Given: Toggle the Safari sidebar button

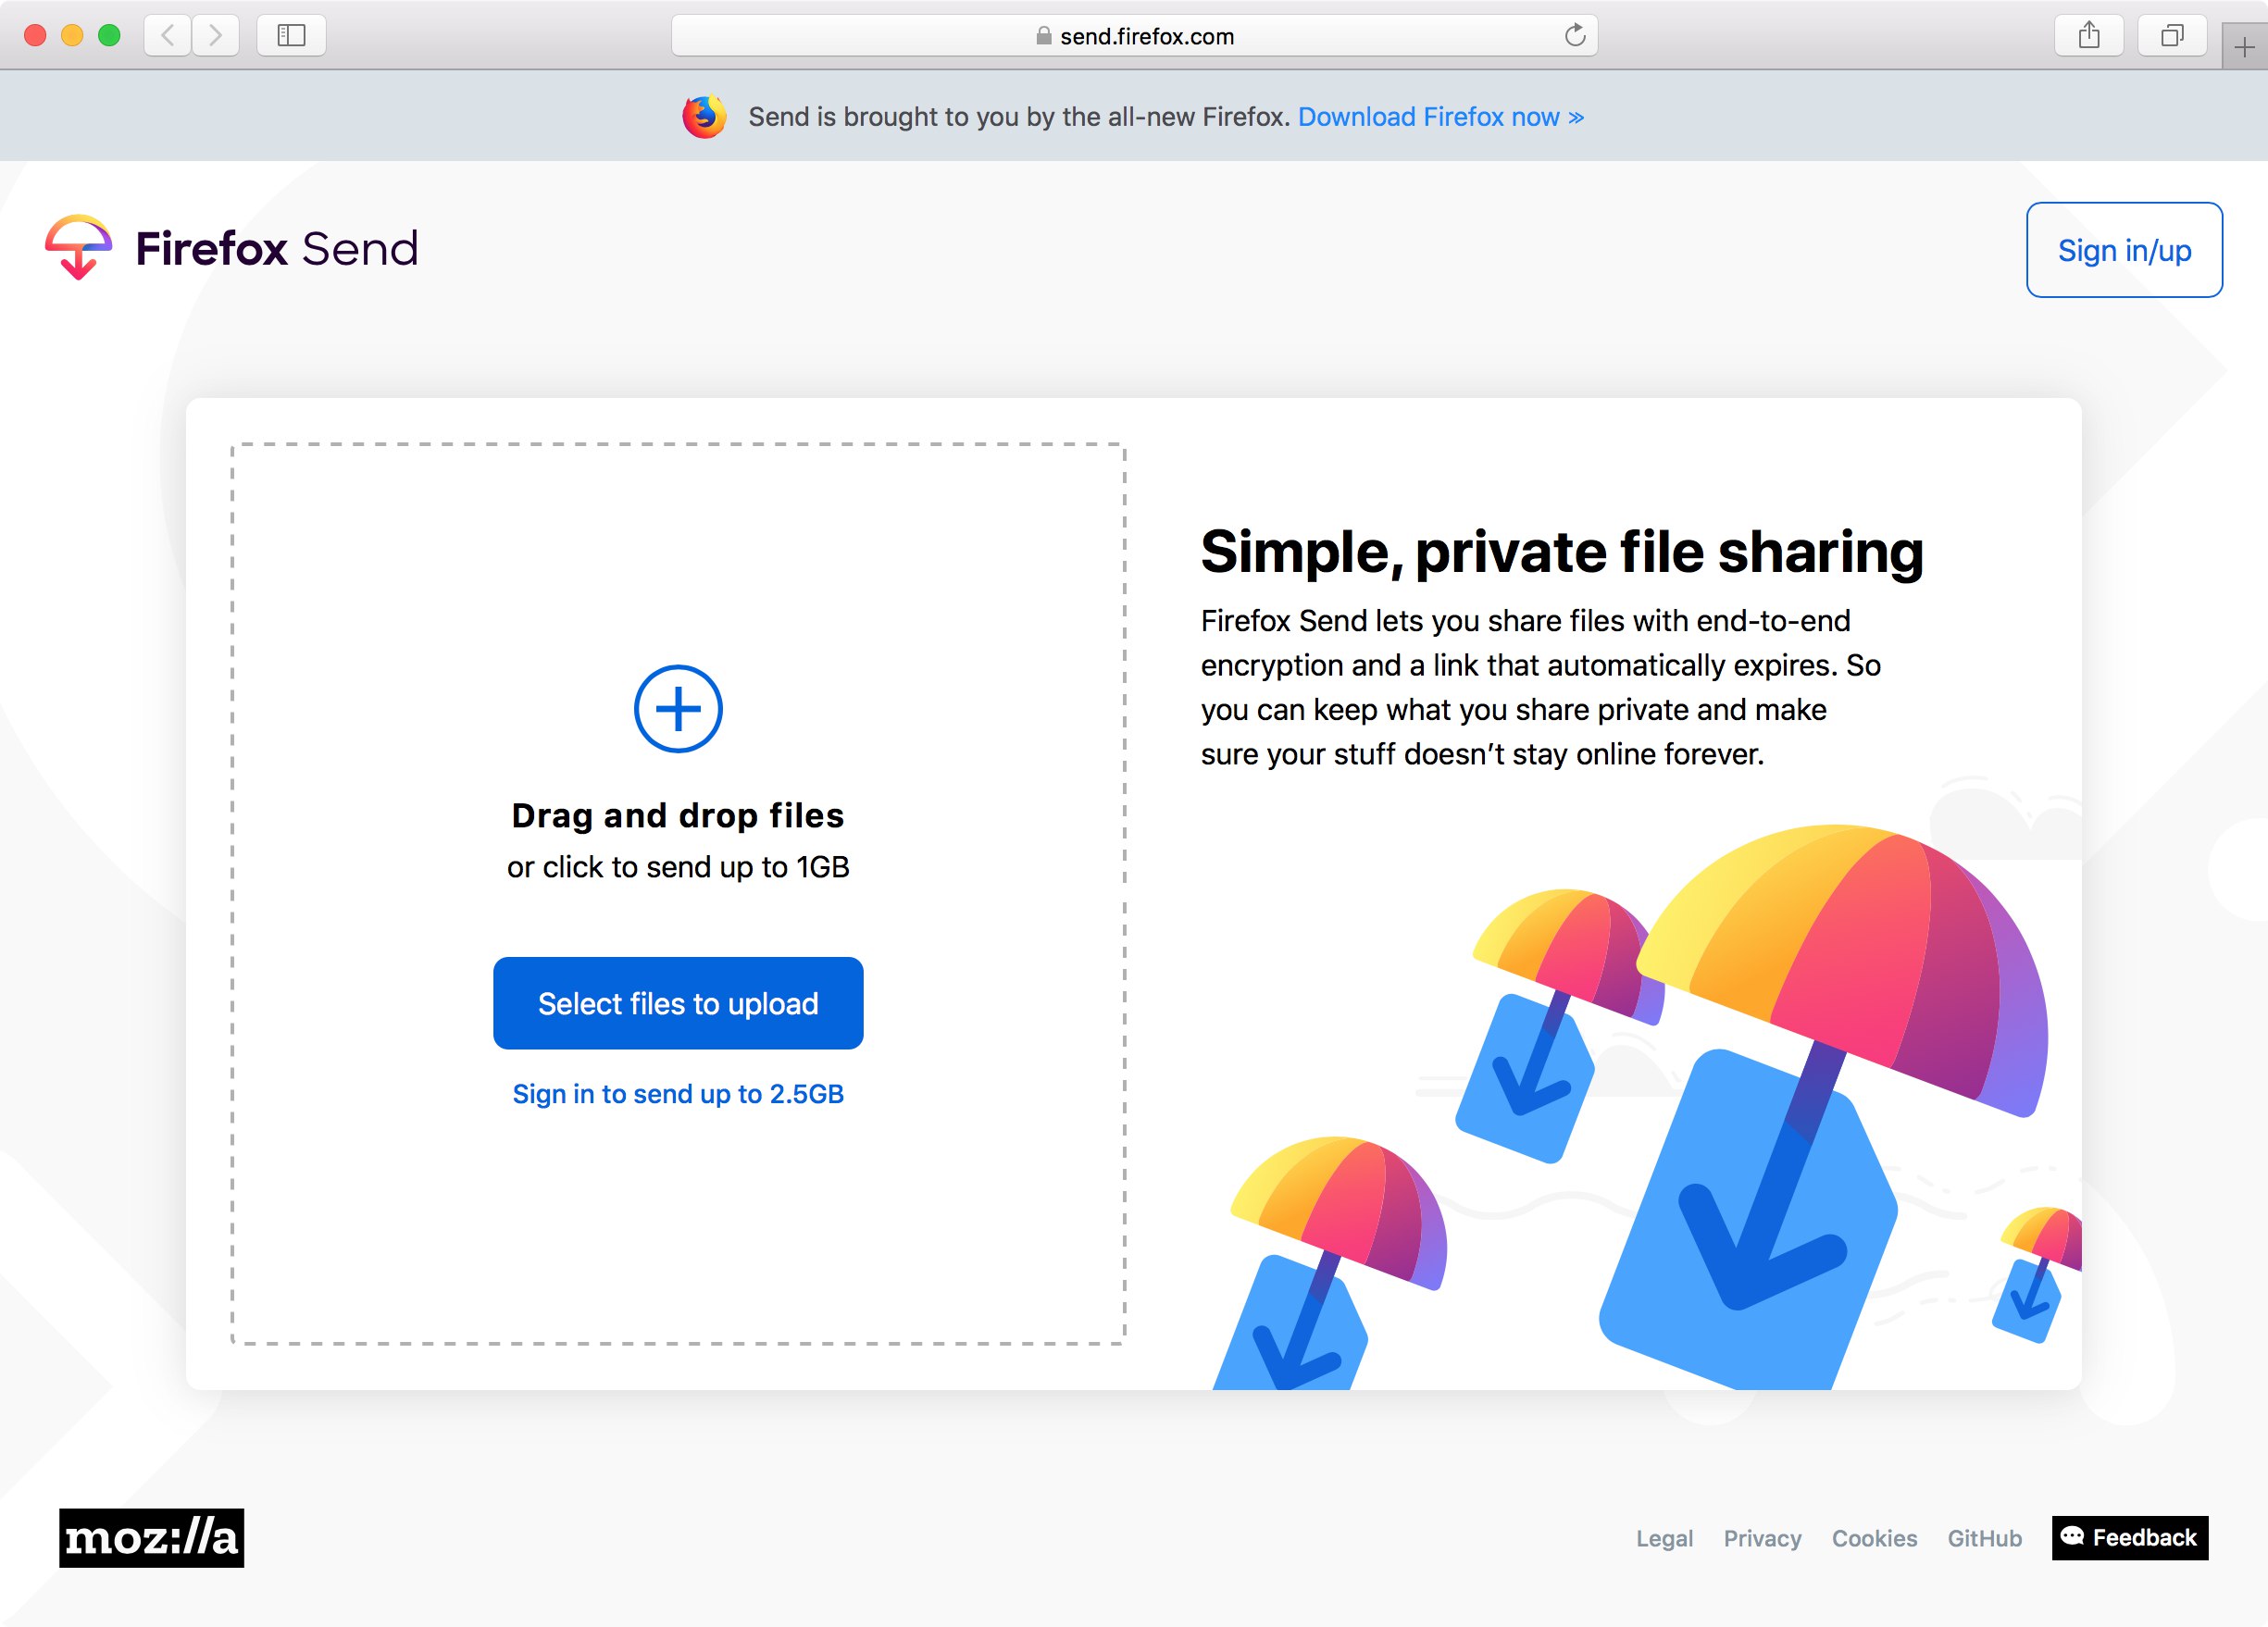Looking at the screenshot, I should pos(291,36).
